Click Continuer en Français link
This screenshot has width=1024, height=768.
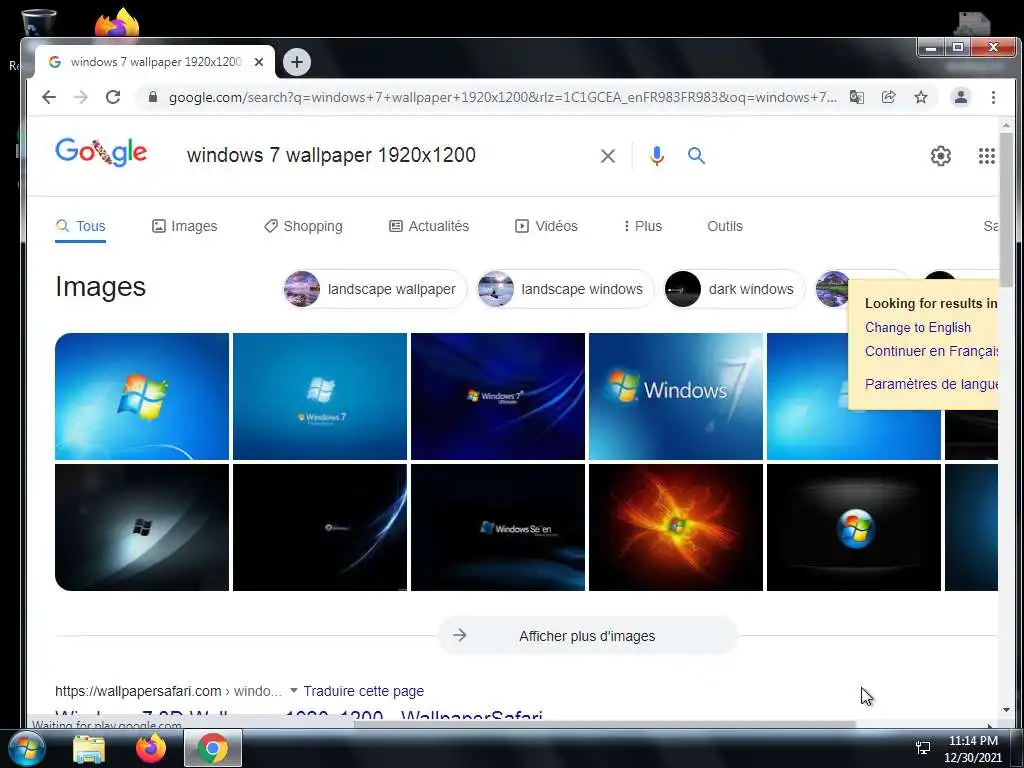(x=931, y=351)
